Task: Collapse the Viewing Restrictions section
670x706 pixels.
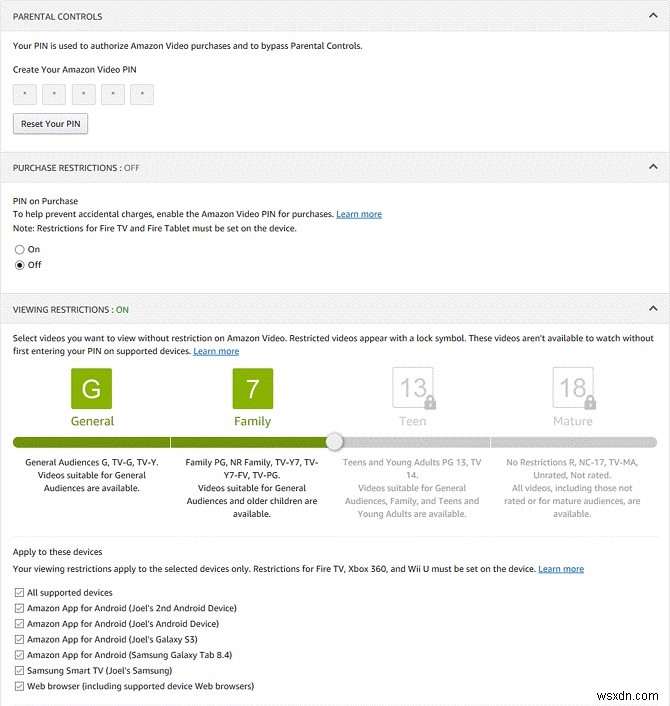Action: (653, 309)
